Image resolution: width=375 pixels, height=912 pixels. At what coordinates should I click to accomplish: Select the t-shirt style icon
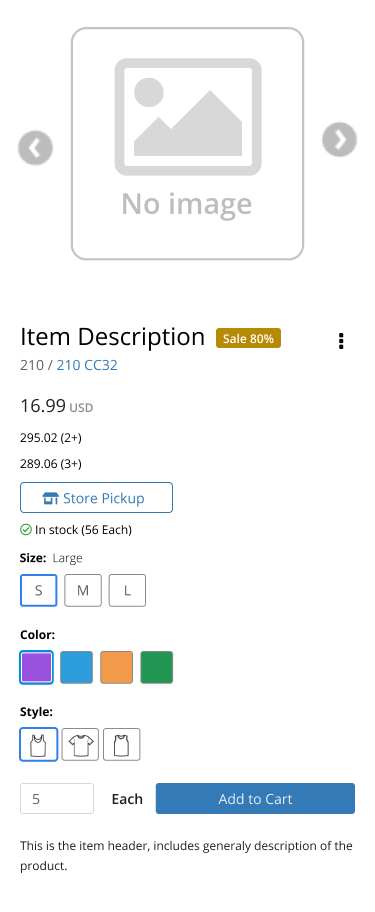[x=80, y=744]
